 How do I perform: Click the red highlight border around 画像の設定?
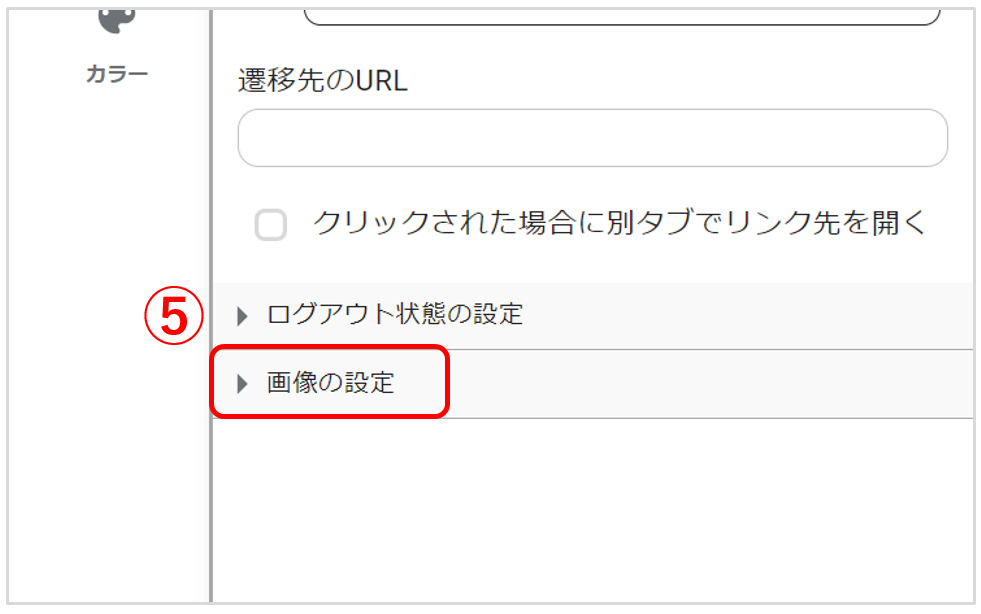(x=330, y=346)
